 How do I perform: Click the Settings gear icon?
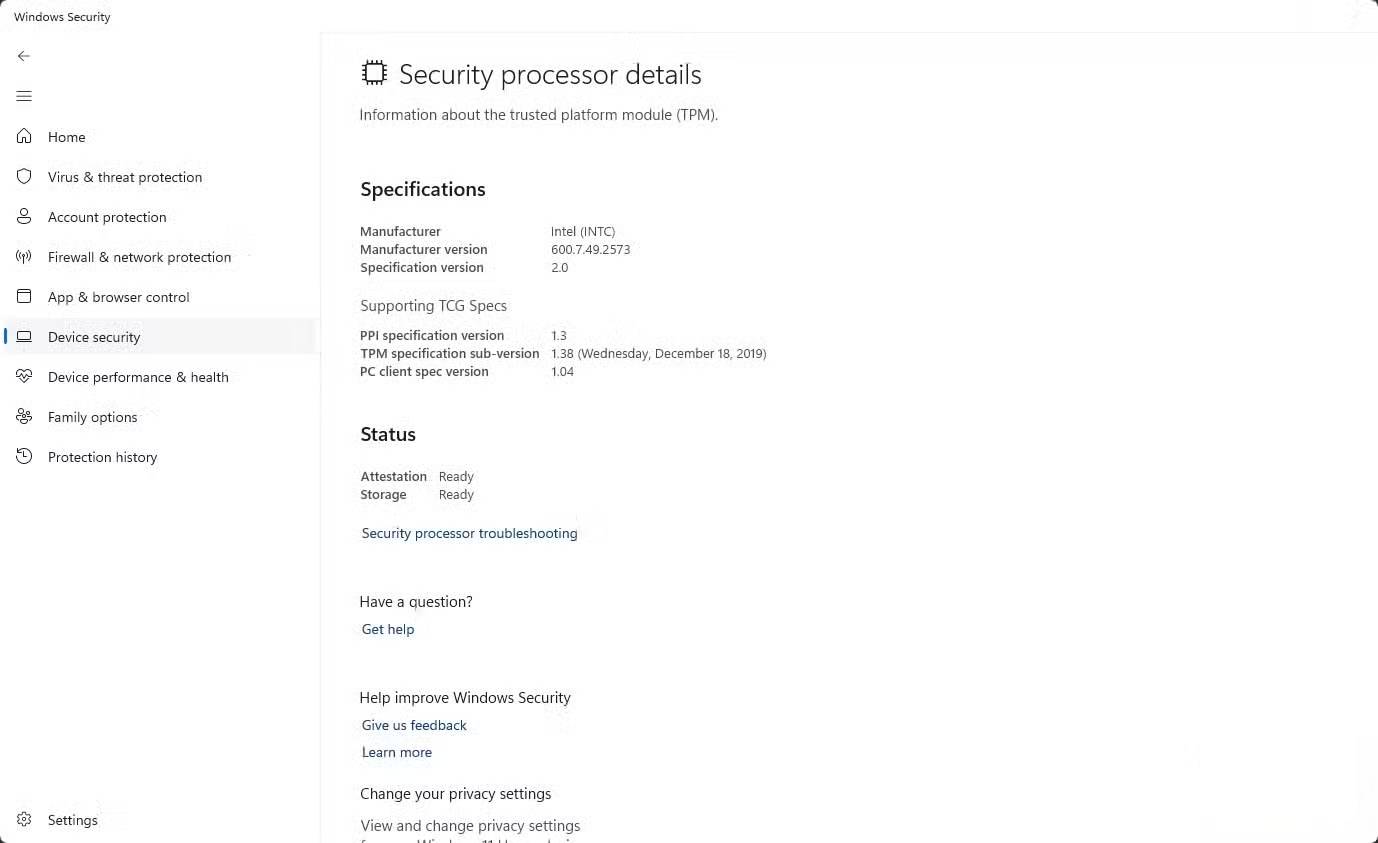(24, 820)
